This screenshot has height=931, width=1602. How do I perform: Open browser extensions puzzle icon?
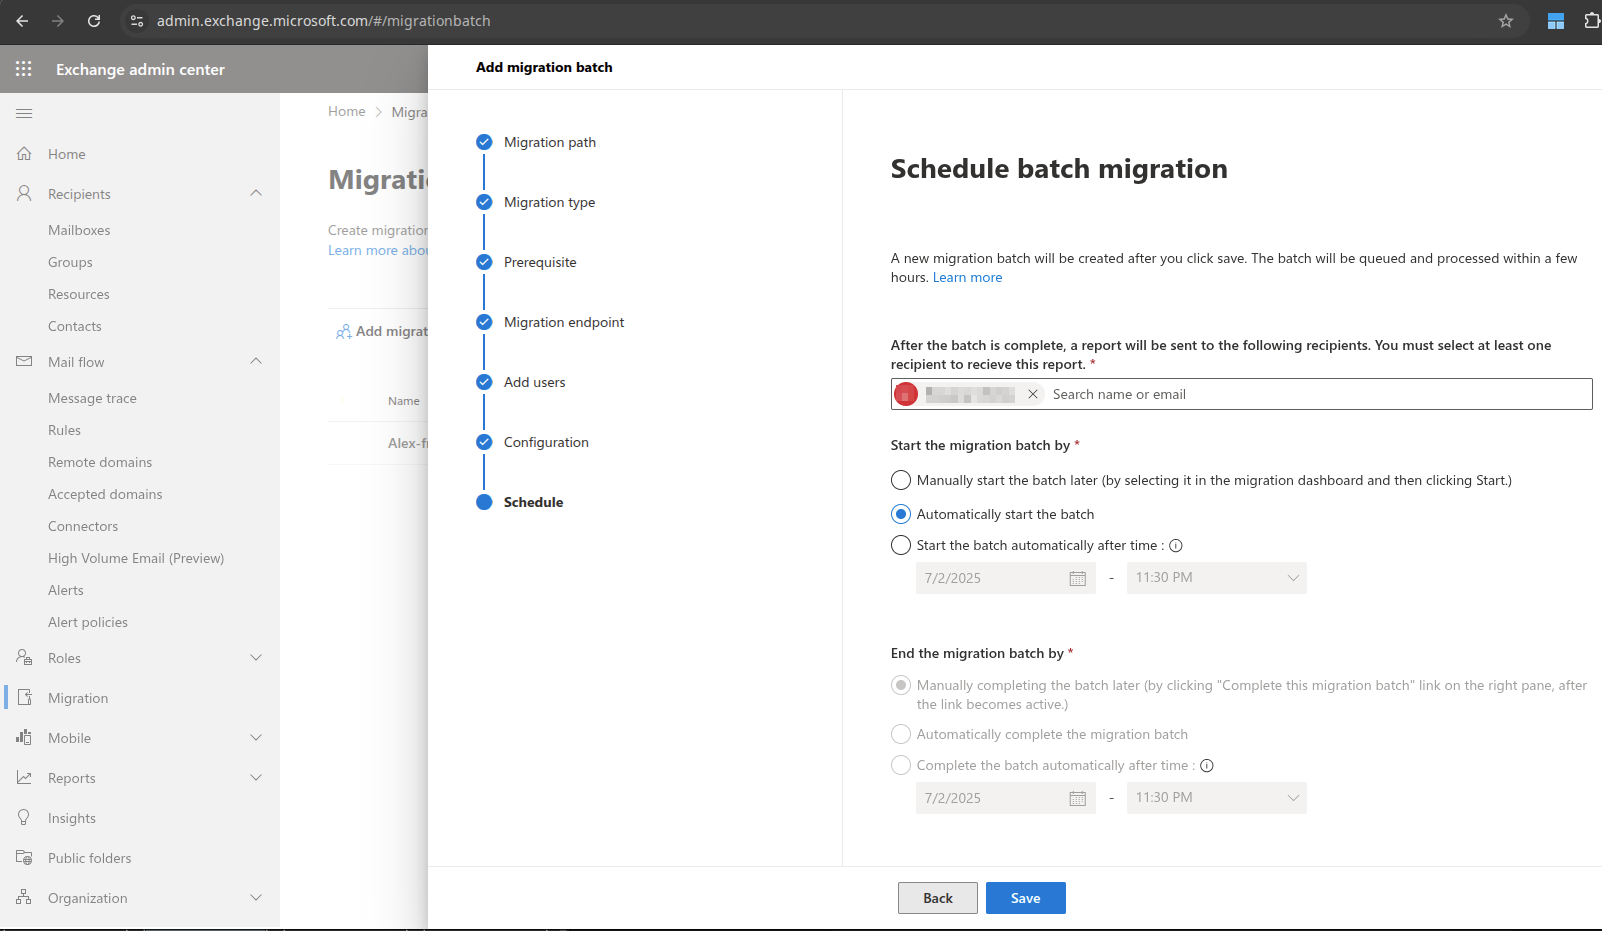pos(1592,21)
